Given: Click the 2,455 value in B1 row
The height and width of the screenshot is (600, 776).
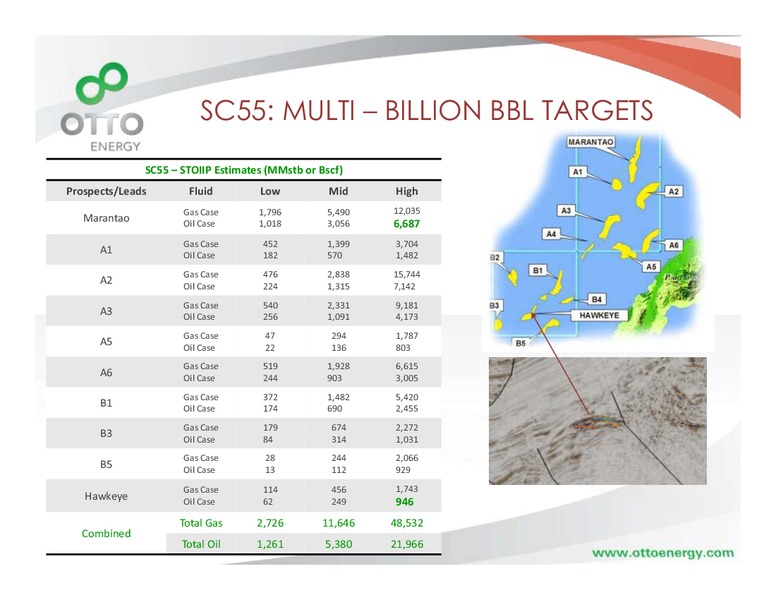Looking at the screenshot, I should pos(406,409).
